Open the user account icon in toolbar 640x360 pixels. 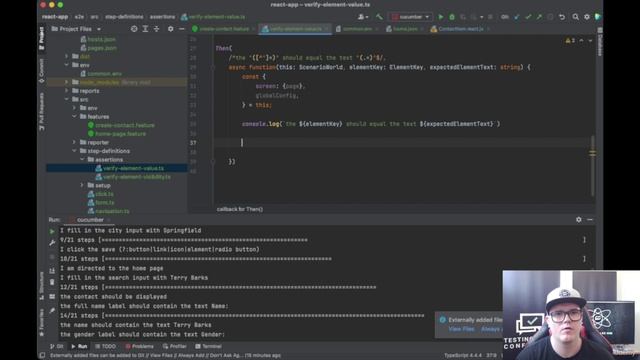362,17
